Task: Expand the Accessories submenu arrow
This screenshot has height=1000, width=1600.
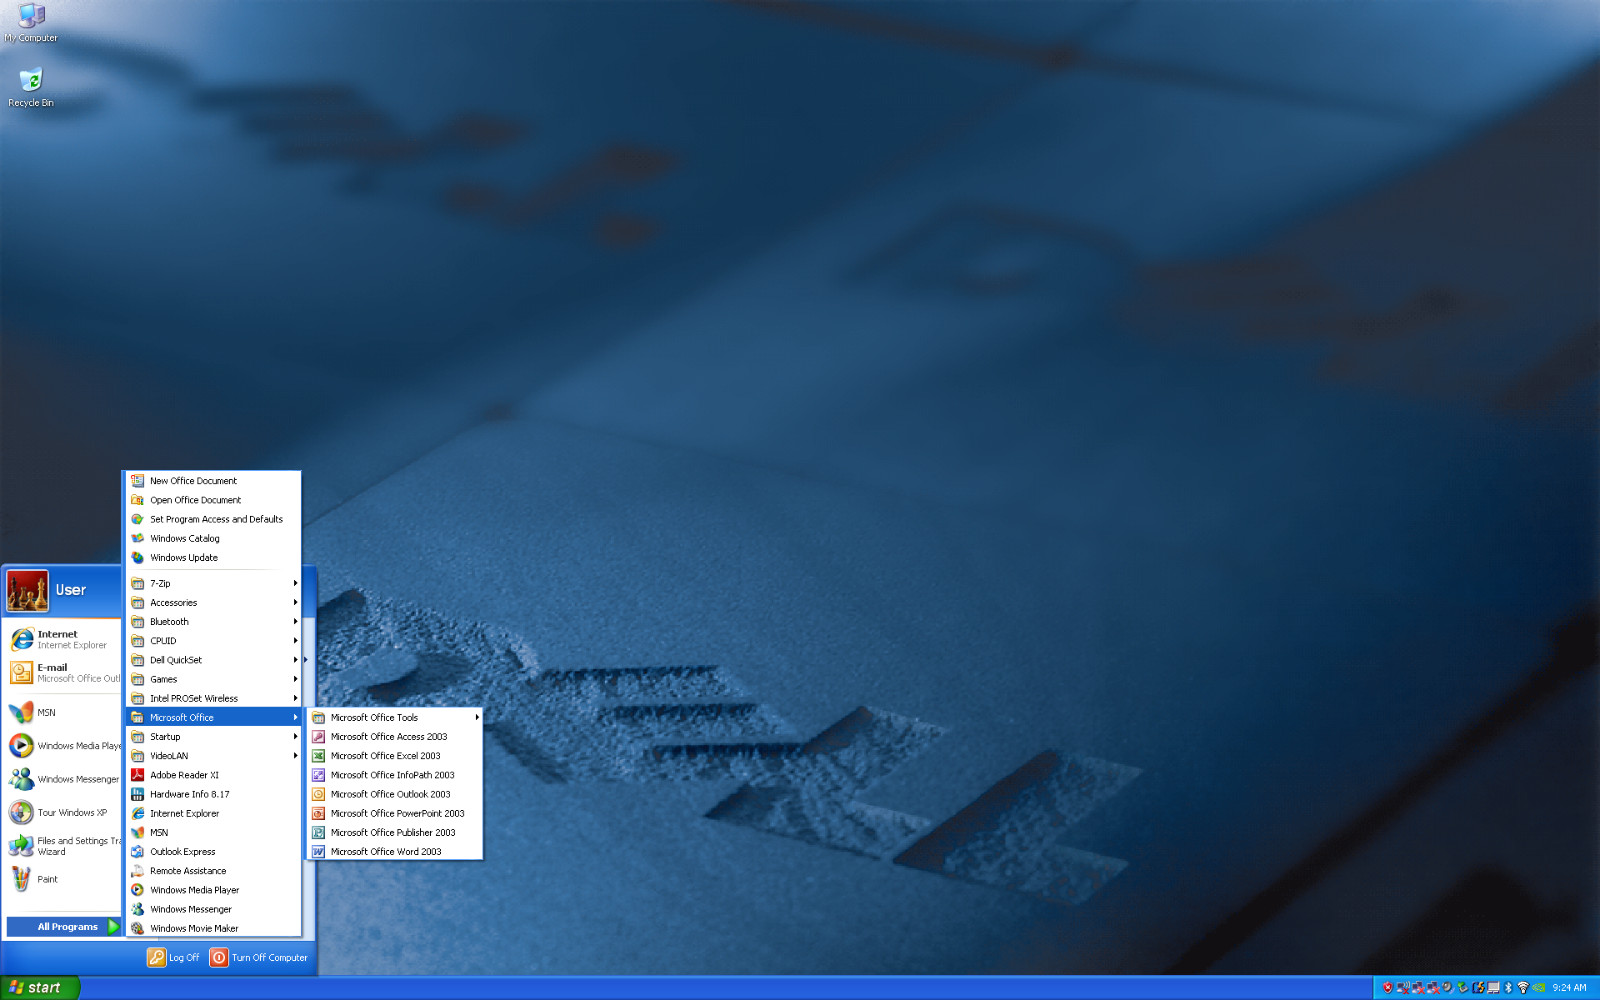Action: point(295,603)
